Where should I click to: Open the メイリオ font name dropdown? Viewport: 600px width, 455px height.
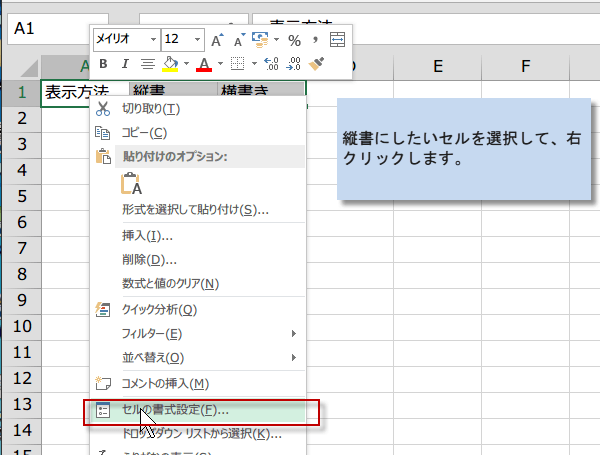(x=153, y=39)
